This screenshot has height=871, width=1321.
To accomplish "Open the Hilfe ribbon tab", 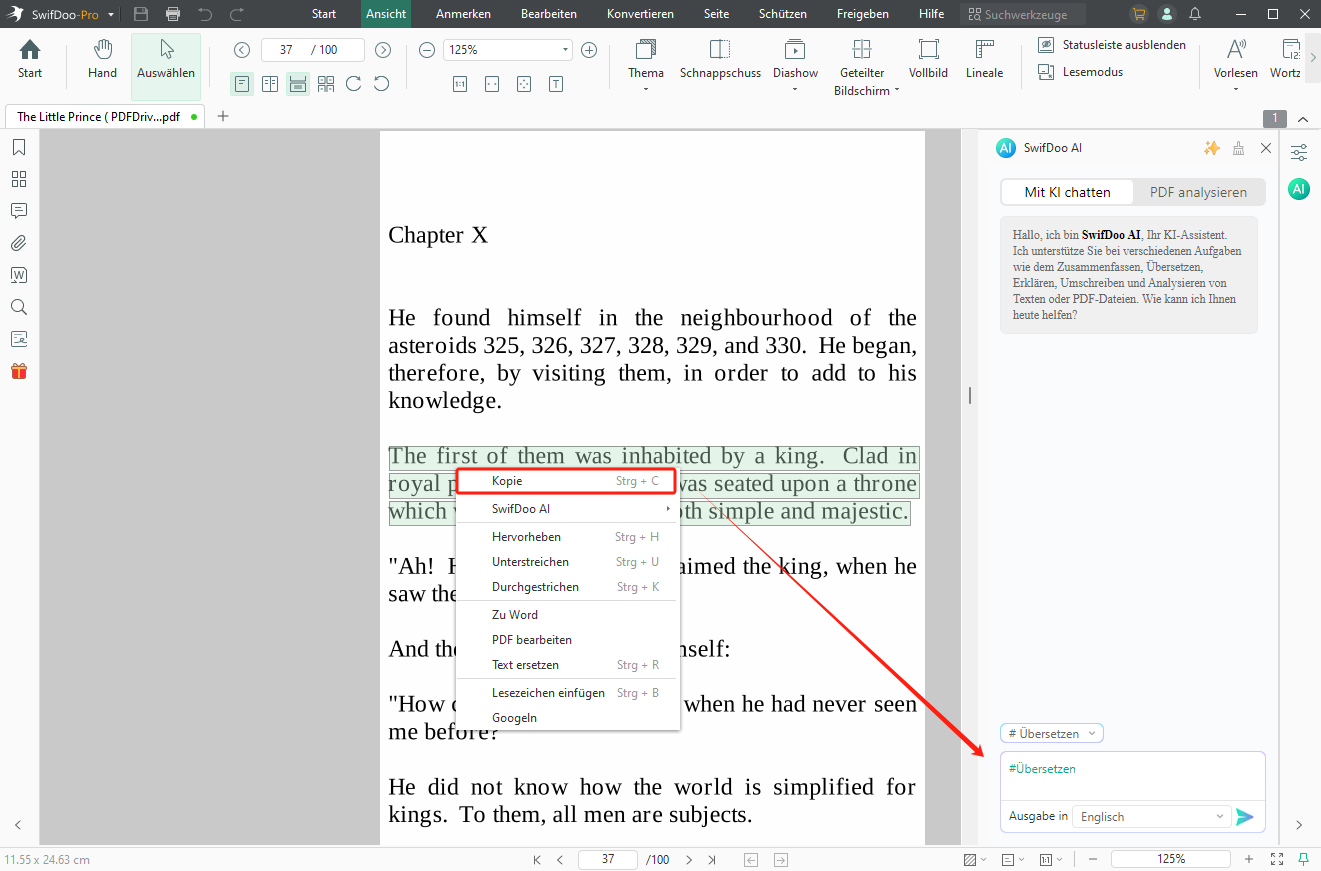I will coord(931,14).
